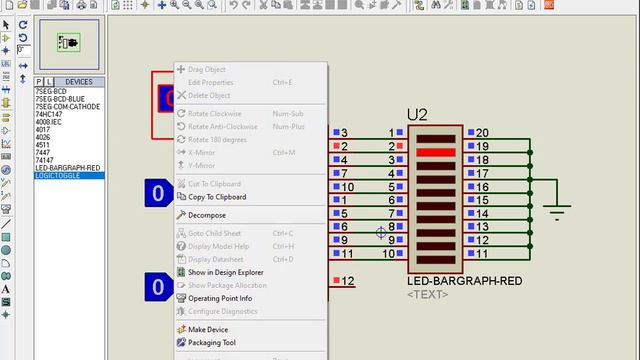The height and width of the screenshot is (360, 640).
Task: Select the 2D box drawing tool
Action: click(x=6, y=237)
